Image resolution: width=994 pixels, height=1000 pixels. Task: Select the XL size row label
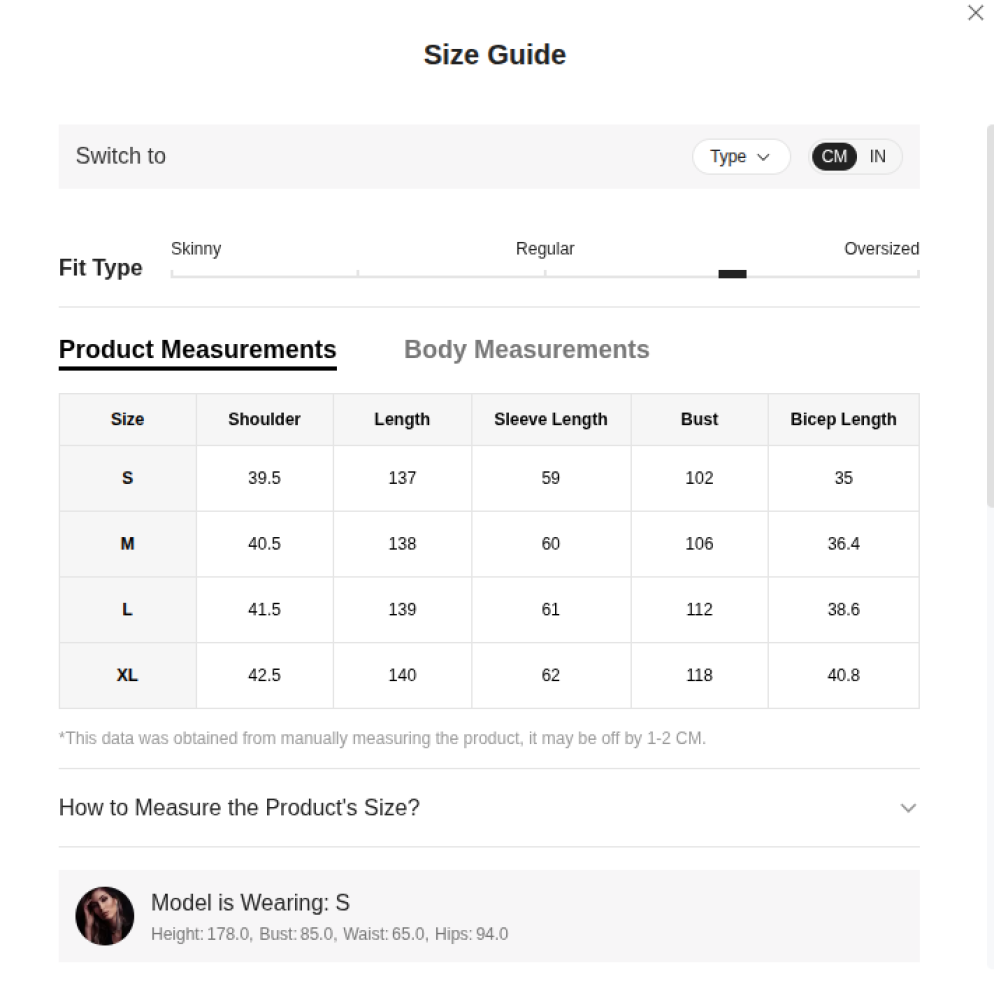click(127, 676)
